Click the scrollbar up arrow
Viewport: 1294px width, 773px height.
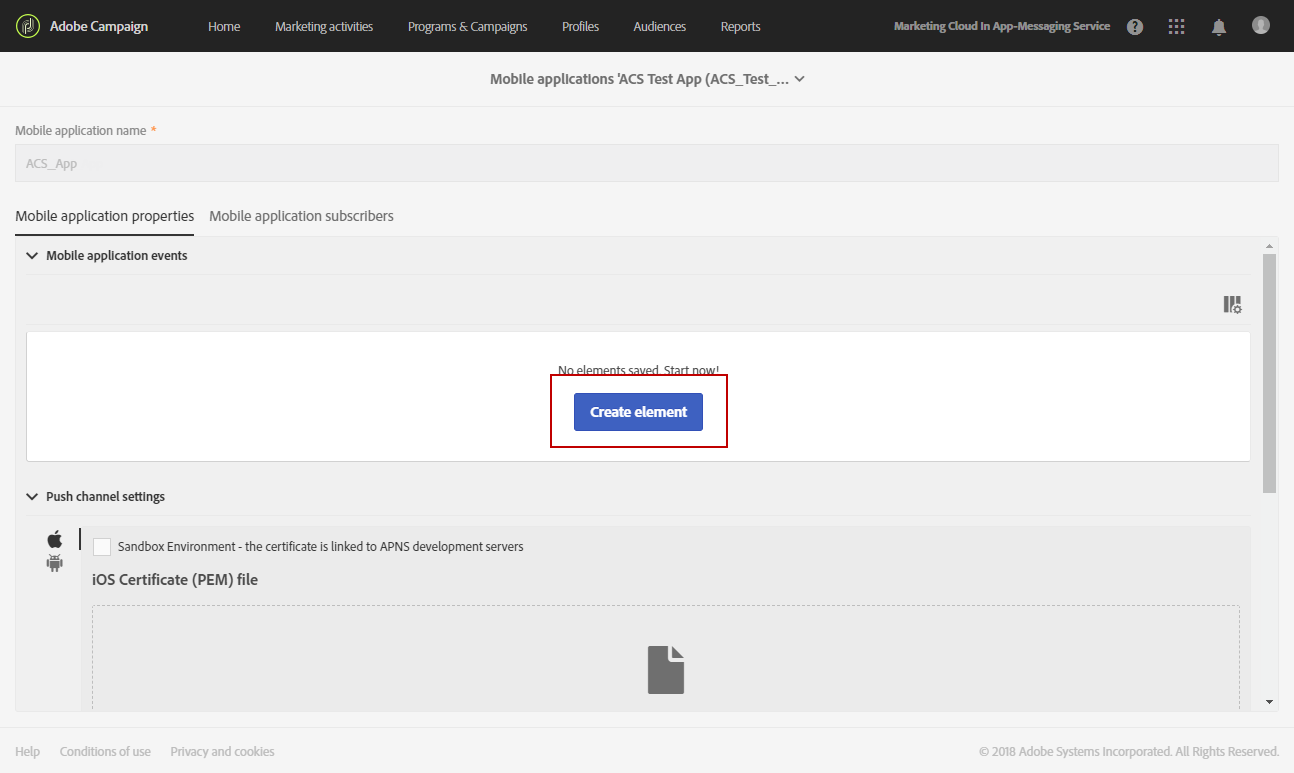coord(1270,246)
